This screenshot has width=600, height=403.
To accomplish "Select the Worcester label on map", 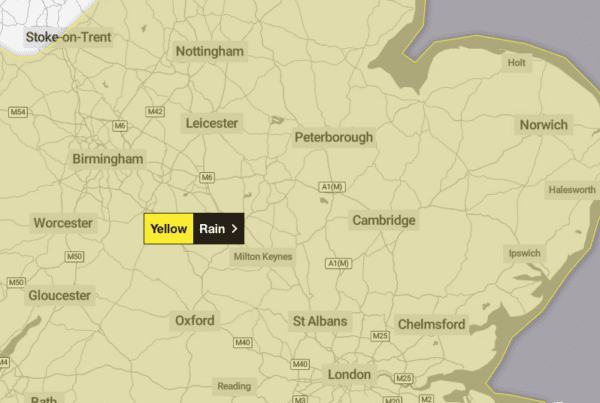I will click(63, 223).
